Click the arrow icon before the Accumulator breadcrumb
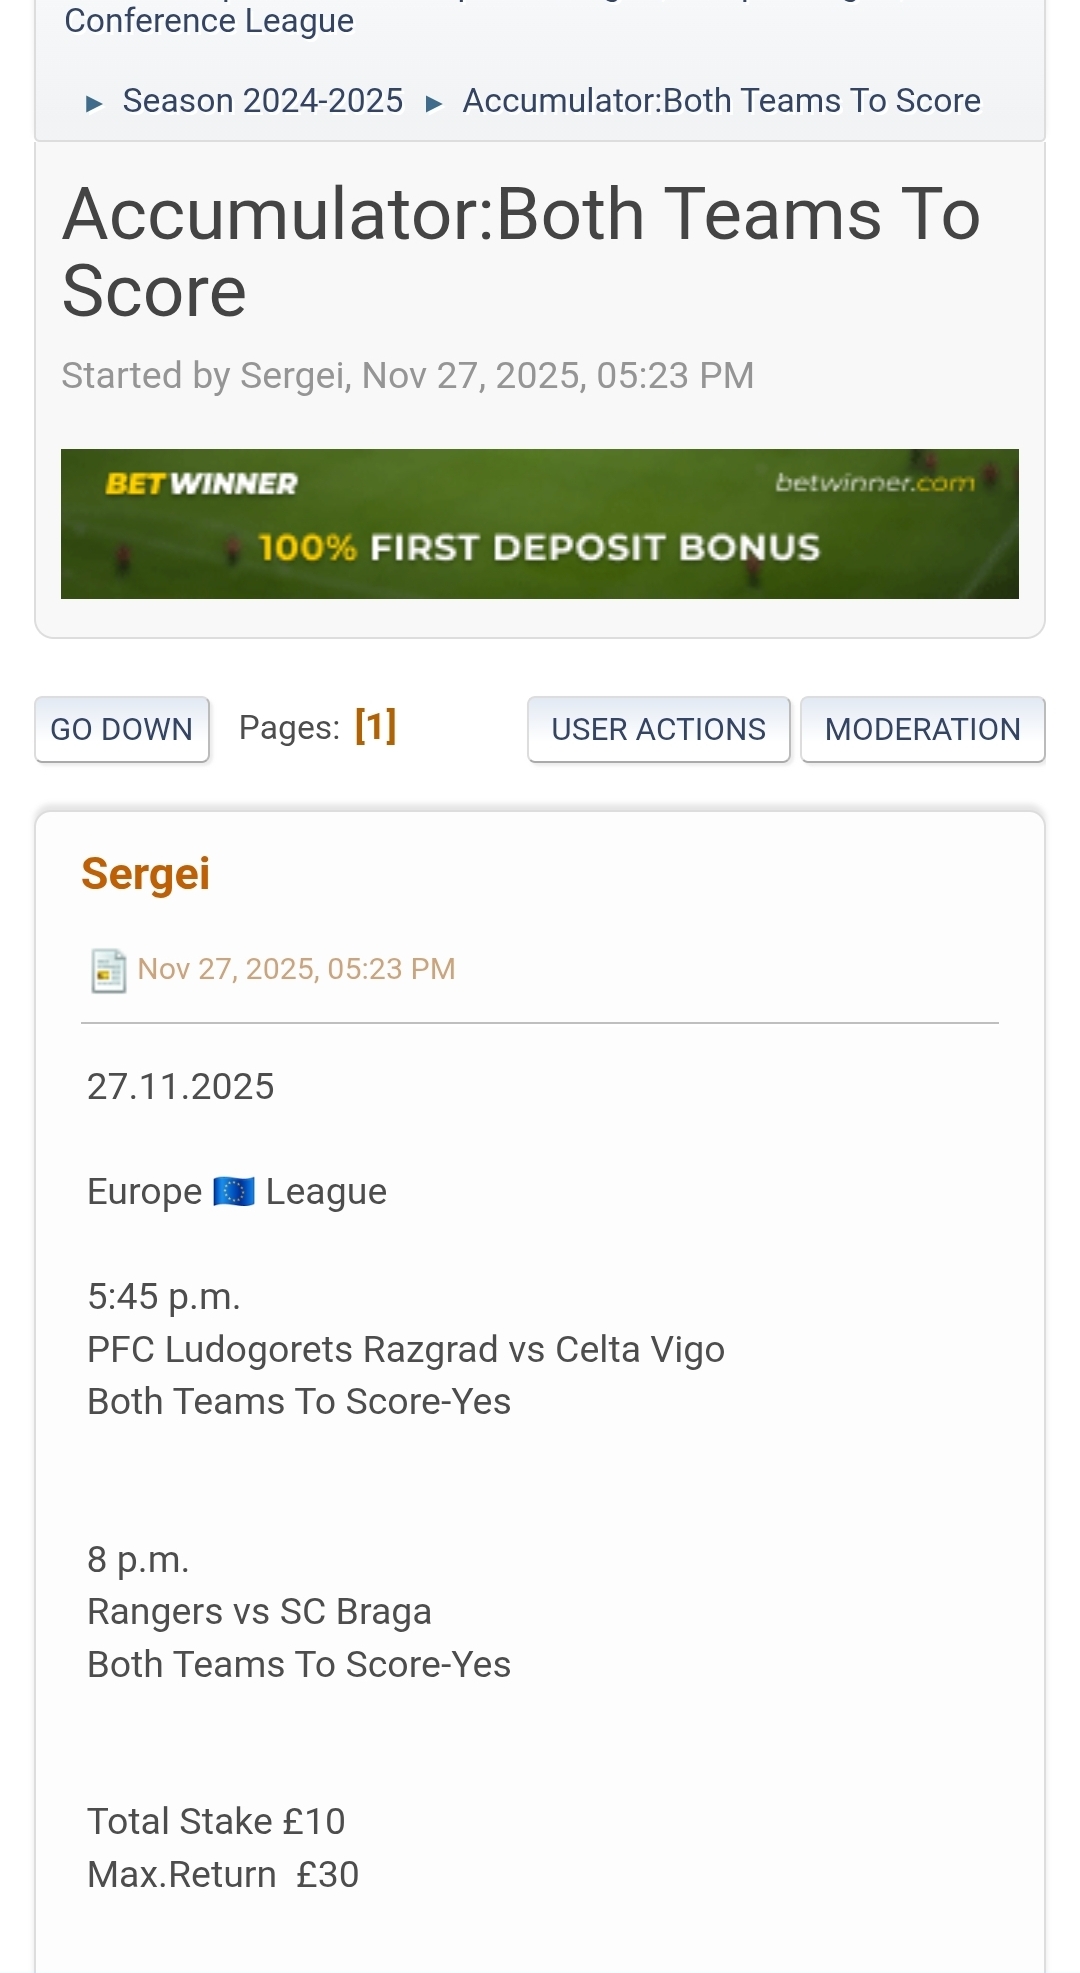The width and height of the screenshot is (1080, 1973). [434, 103]
